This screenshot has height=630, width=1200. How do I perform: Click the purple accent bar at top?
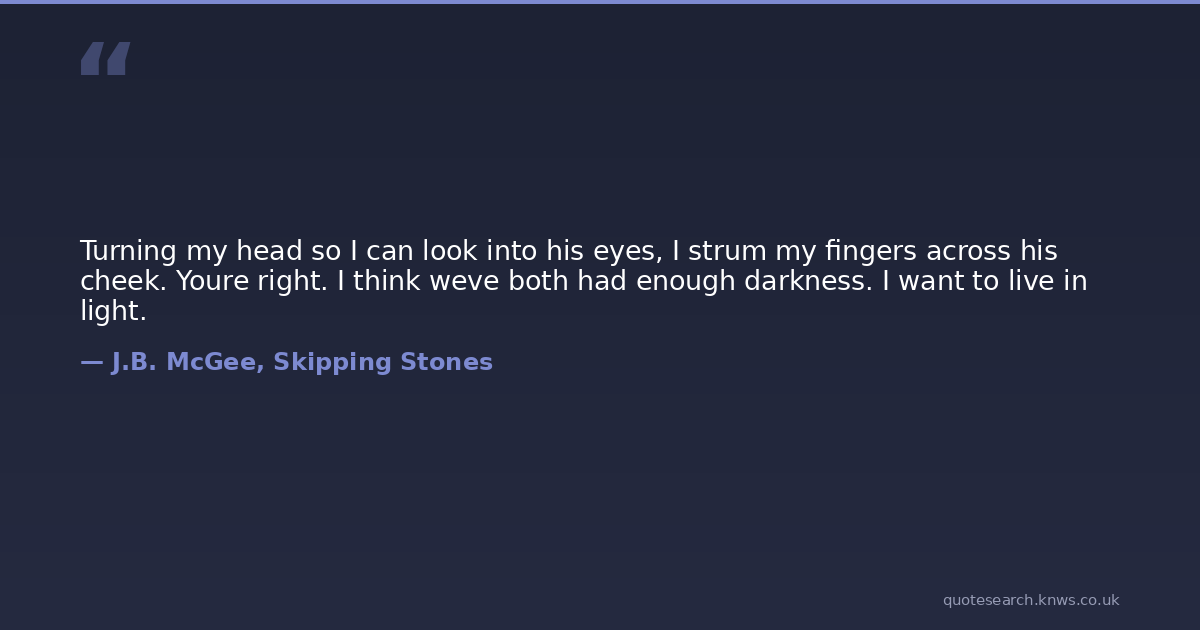(x=600, y=2)
